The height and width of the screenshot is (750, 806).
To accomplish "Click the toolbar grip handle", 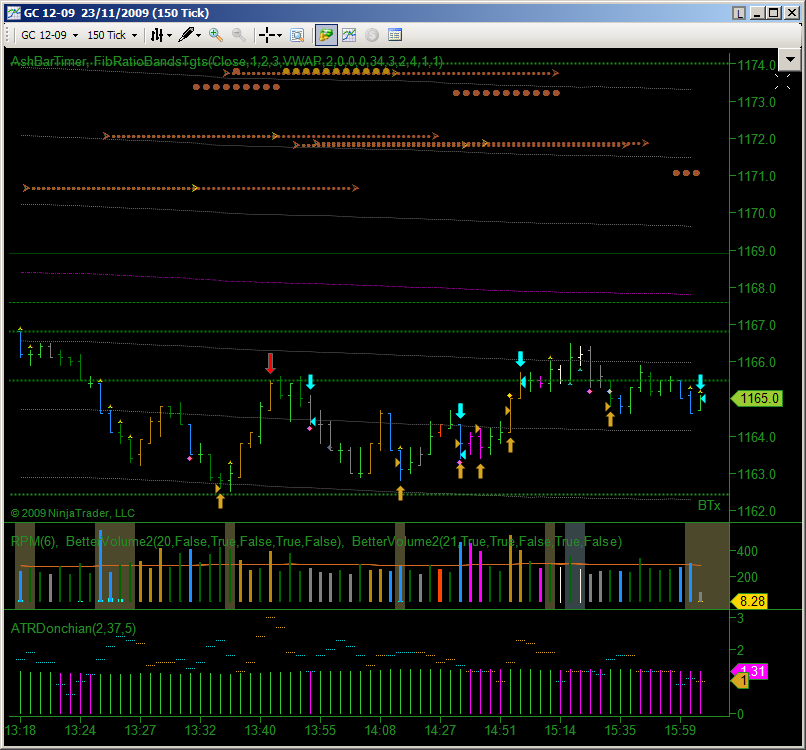I will 8,35.
